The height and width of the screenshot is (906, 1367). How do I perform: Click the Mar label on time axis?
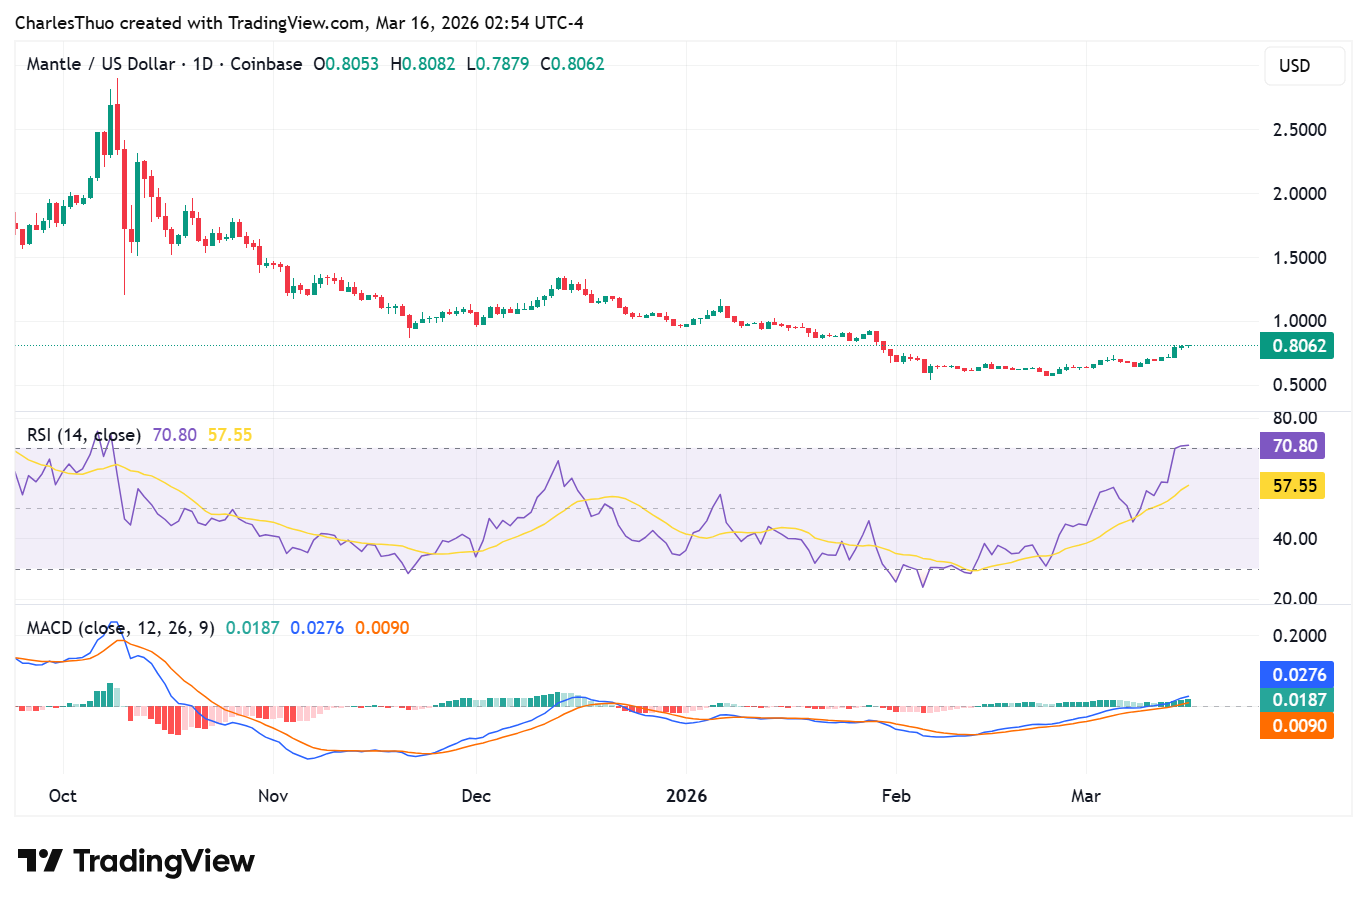pyautogui.click(x=1085, y=796)
